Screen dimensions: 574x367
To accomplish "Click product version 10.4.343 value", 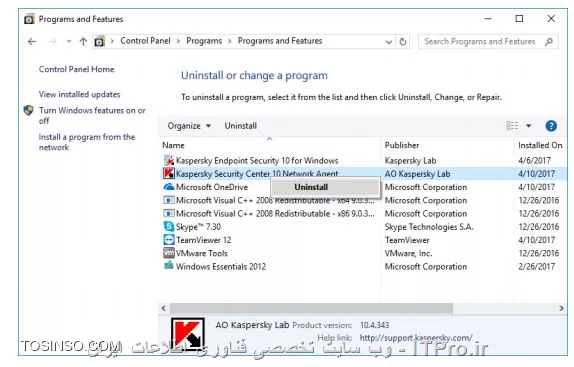I will point(374,325).
